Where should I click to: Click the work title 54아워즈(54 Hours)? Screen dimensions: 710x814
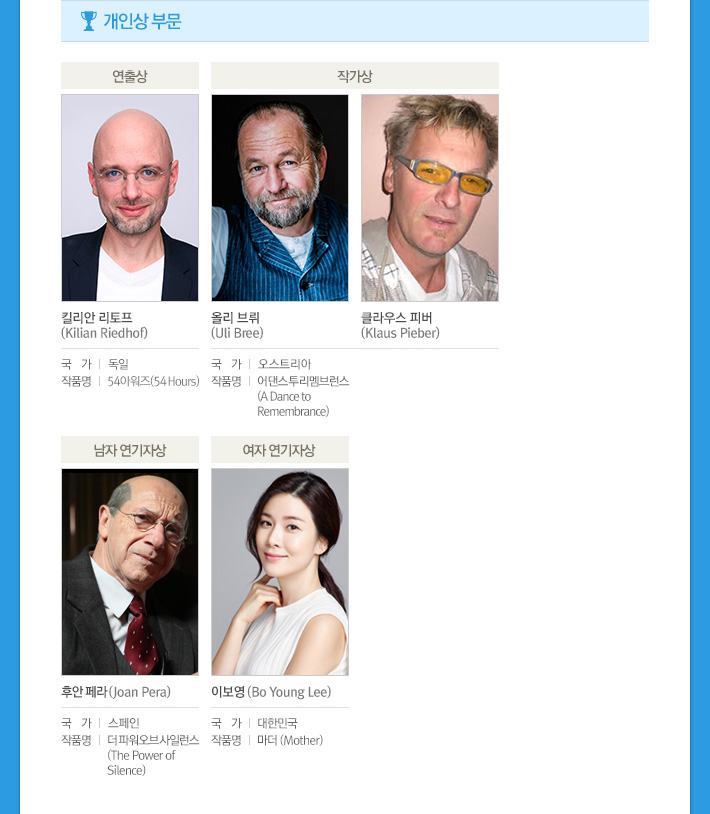point(153,381)
